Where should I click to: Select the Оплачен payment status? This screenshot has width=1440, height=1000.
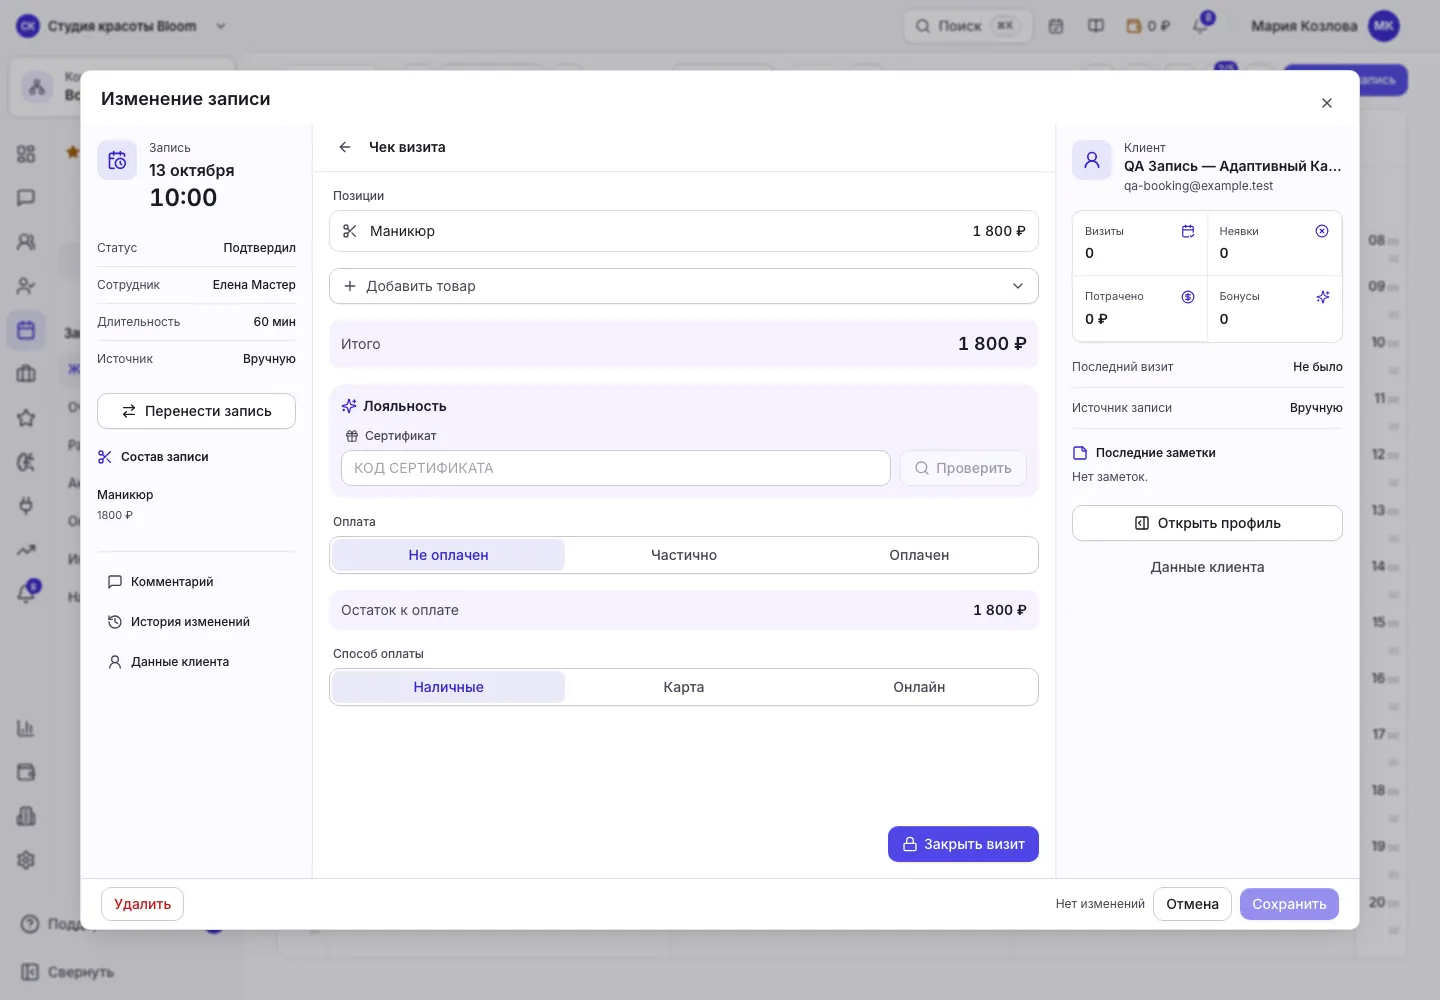(x=919, y=555)
